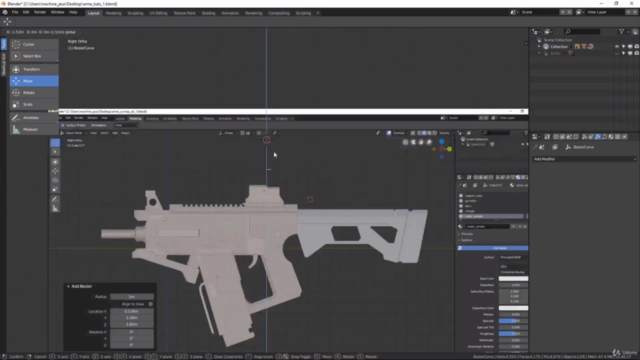
Task: Switch to the Modeling workspace tab
Action: tap(113, 13)
